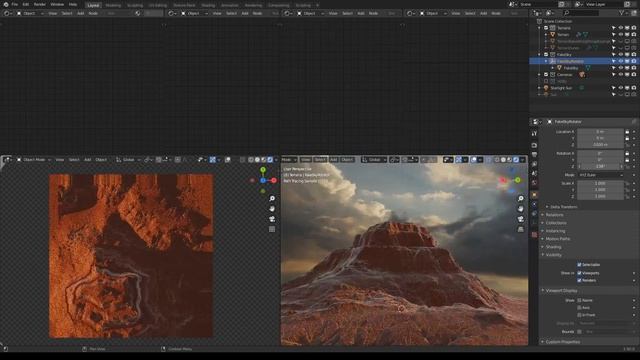Collapse Viewport Display panel
The image size is (640, 360).
click(x=561, y=291)
